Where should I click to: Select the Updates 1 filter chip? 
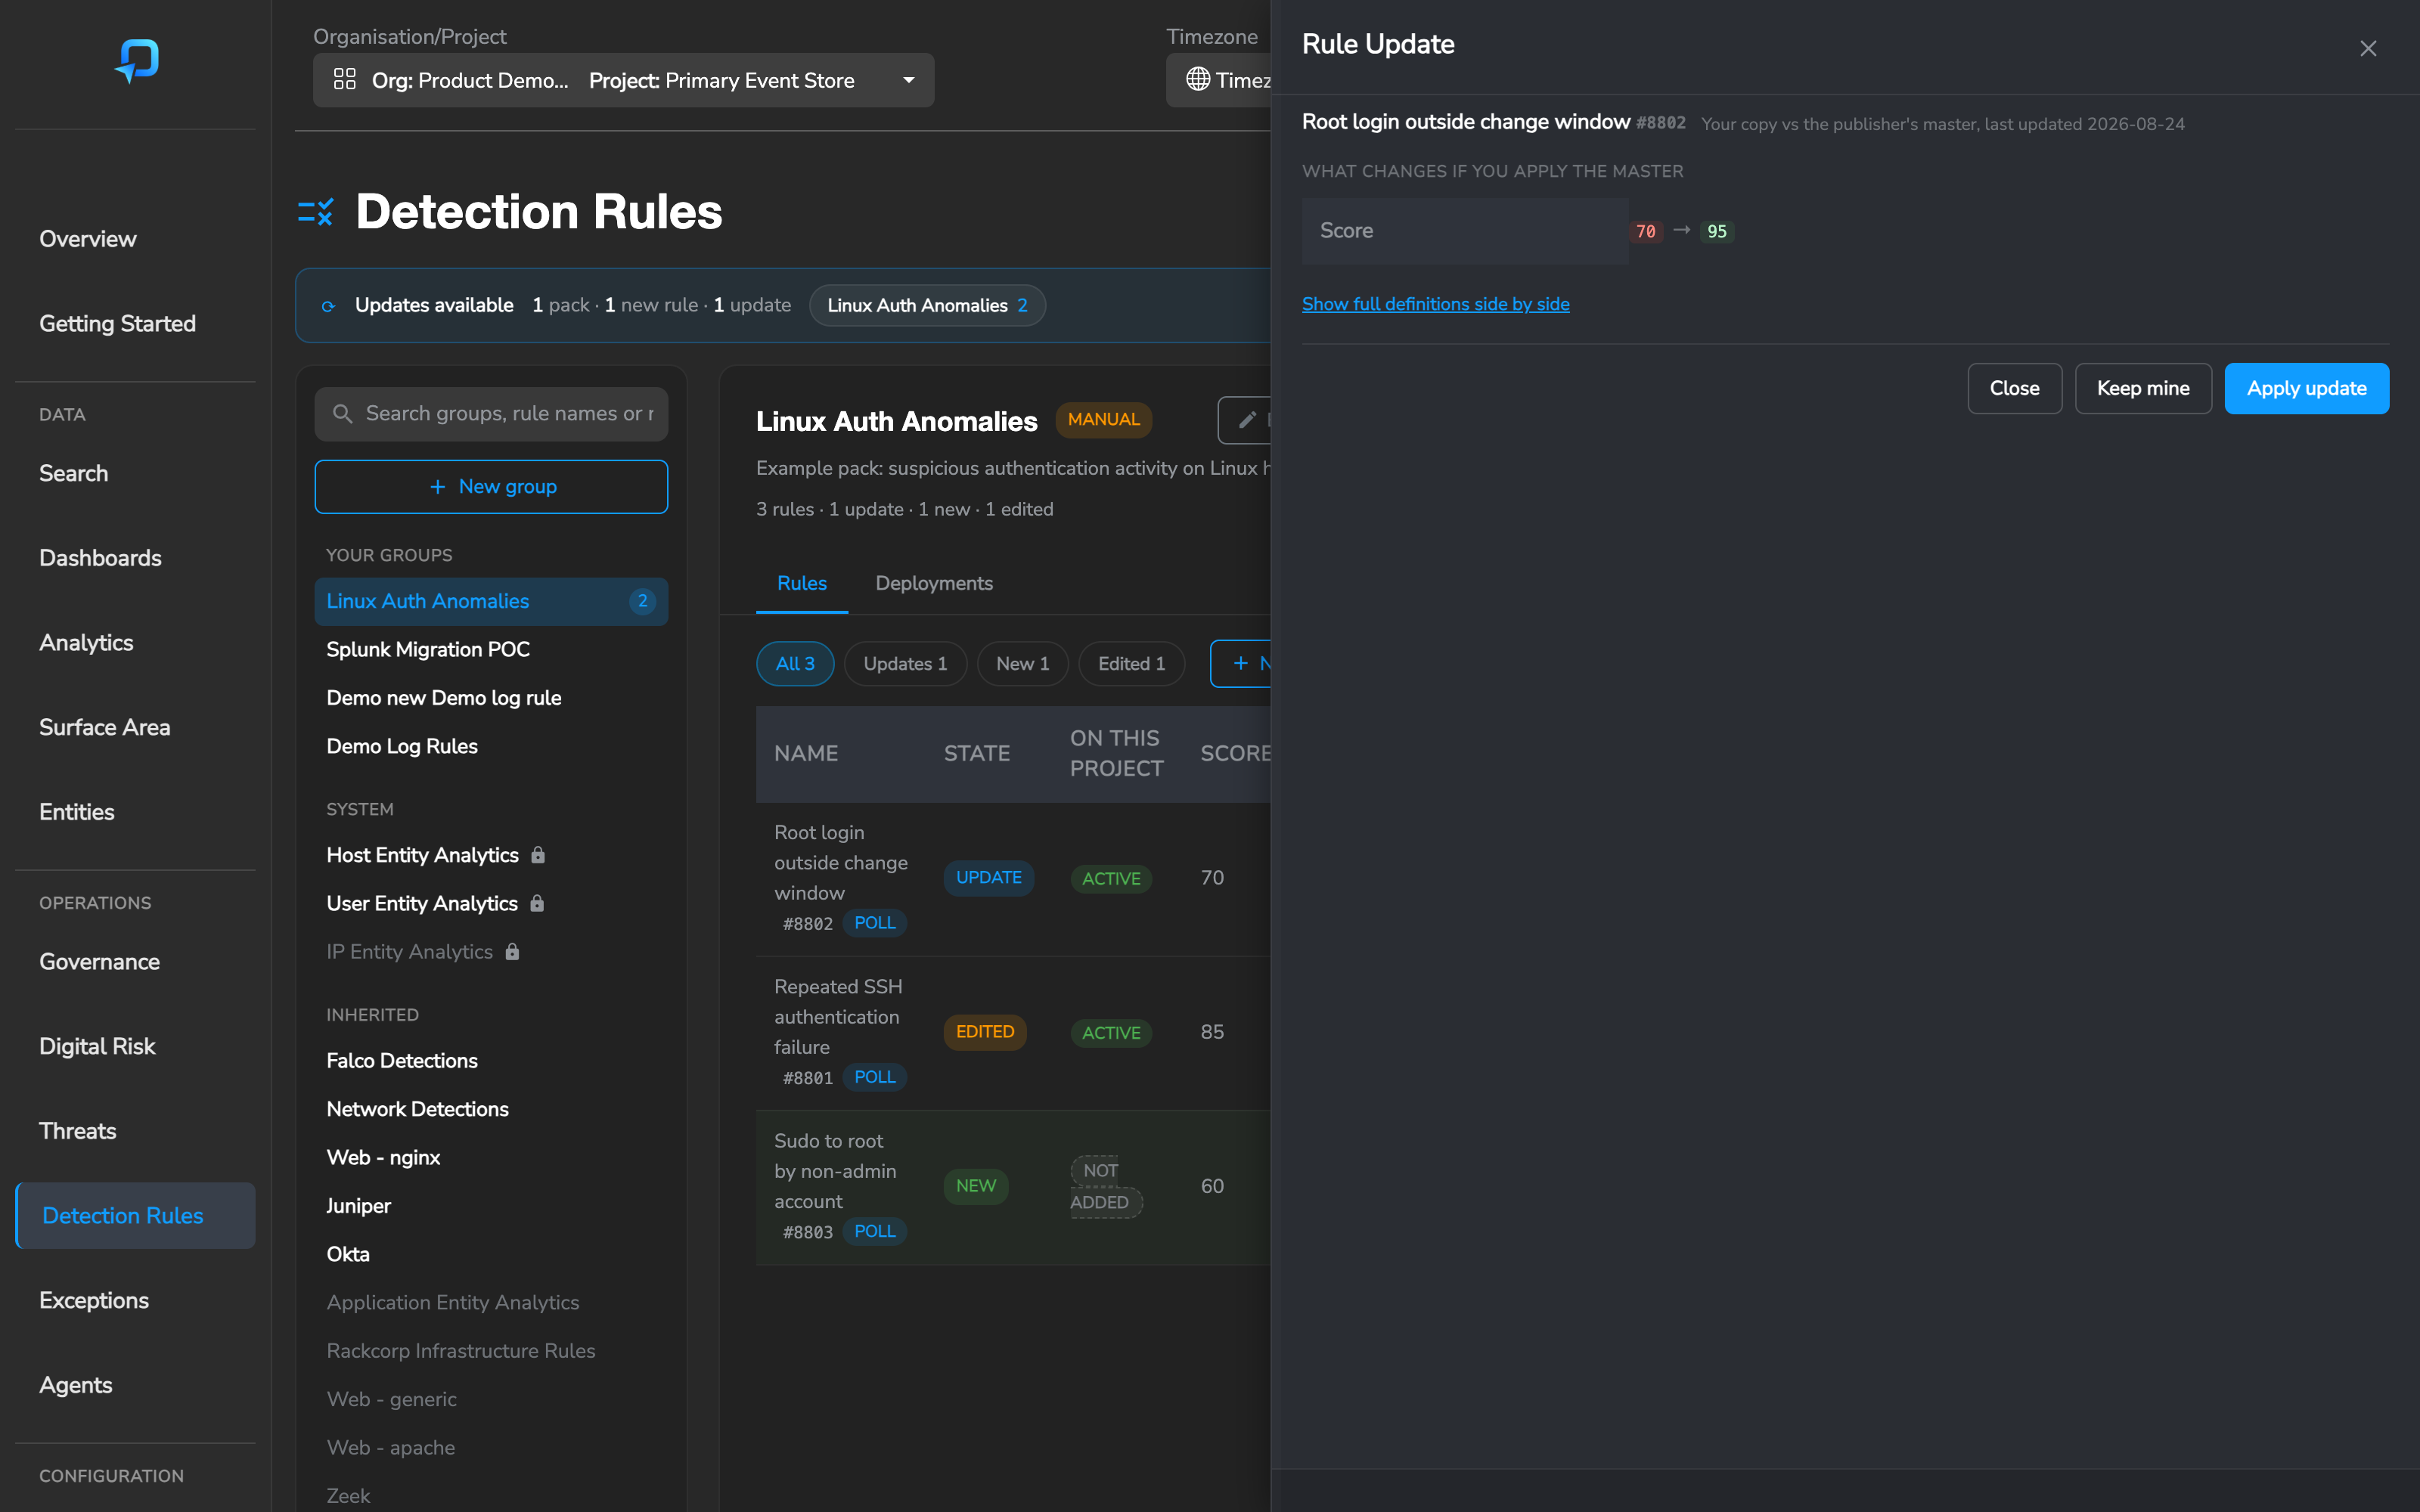(905, 664)
